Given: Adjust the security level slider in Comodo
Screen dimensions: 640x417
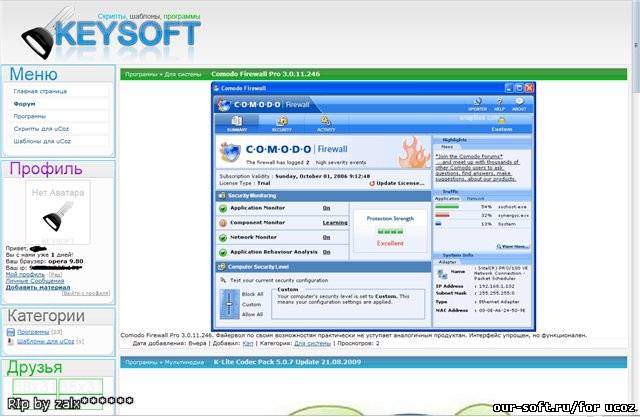Looking at the screenshot, I should pos(229,304).
